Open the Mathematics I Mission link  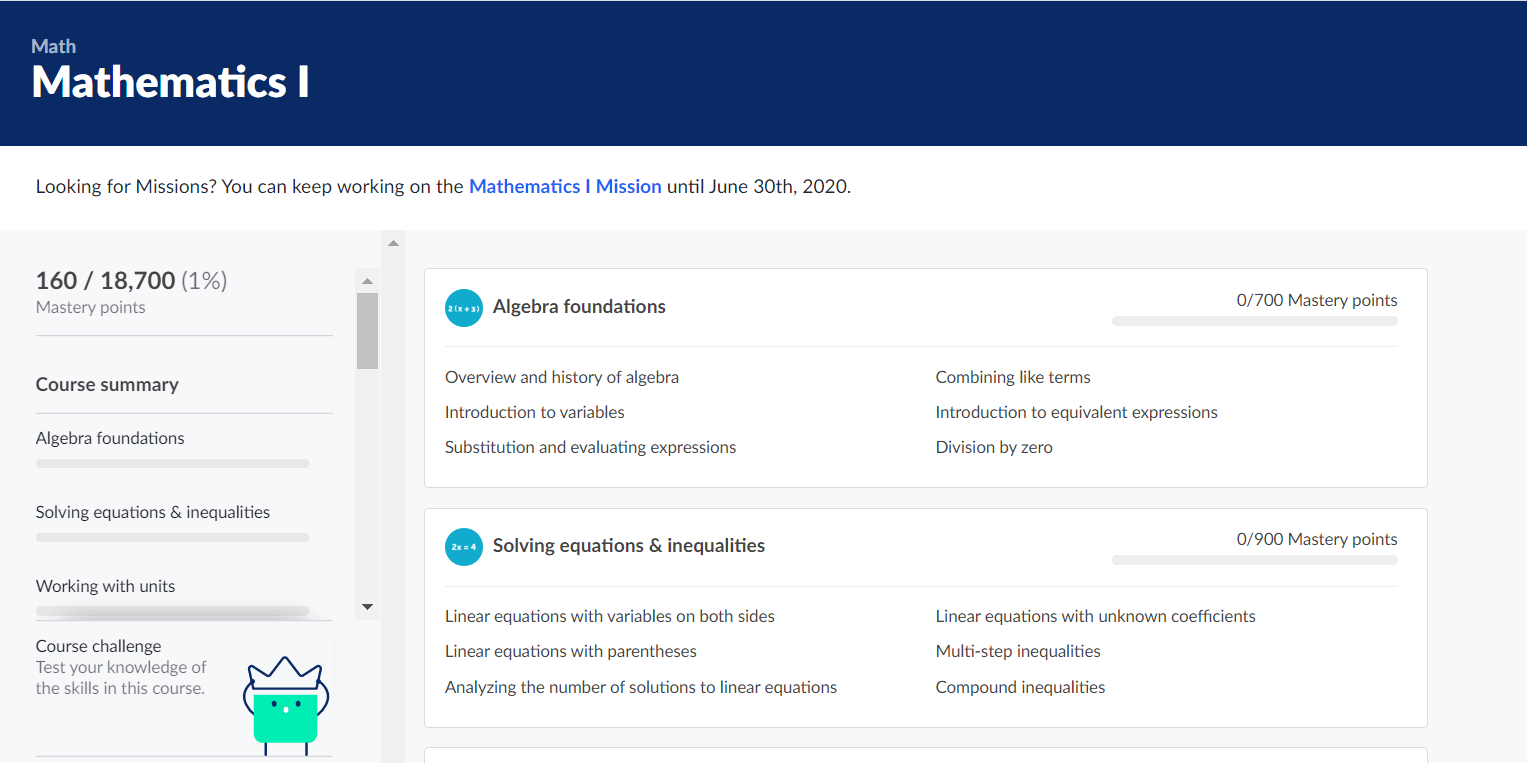pos(565,186)
